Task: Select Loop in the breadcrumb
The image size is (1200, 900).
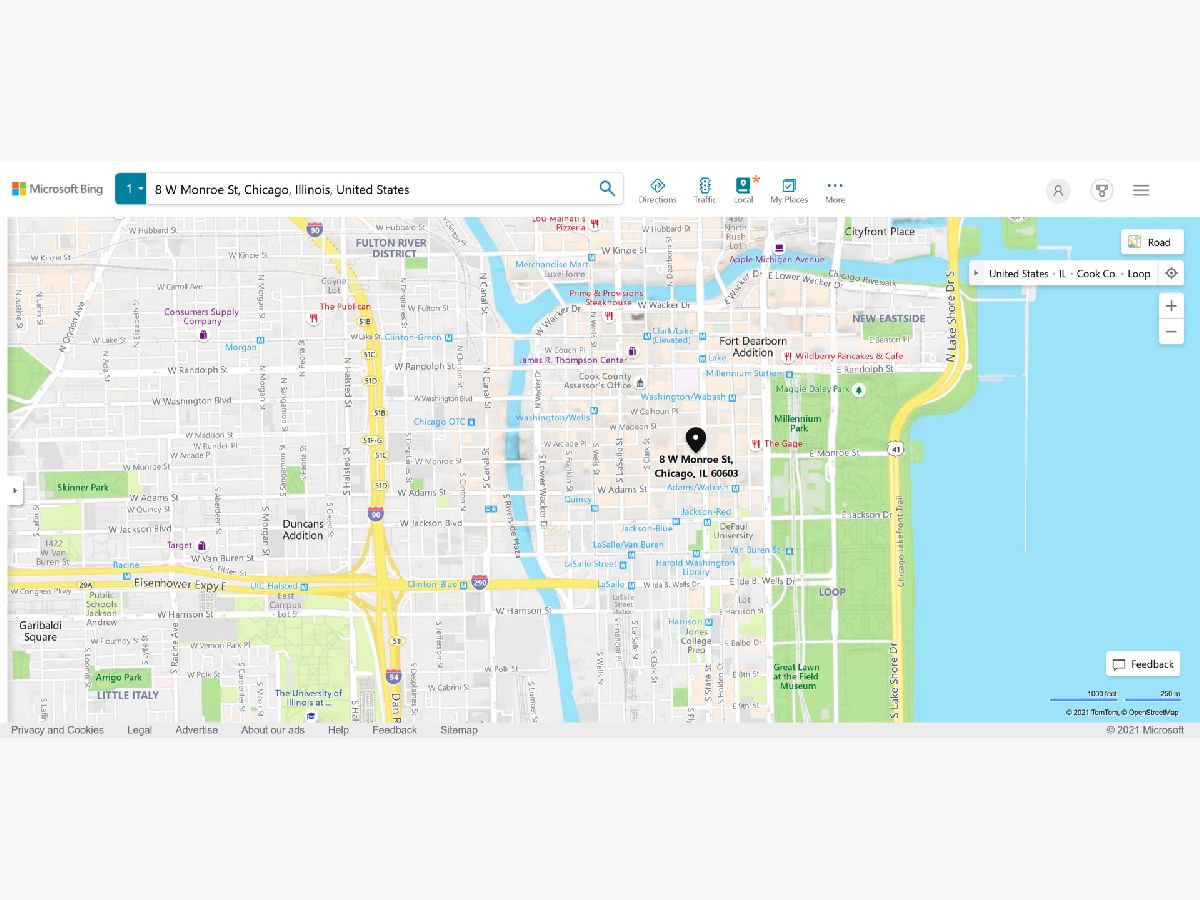Action: [1139, 273]
